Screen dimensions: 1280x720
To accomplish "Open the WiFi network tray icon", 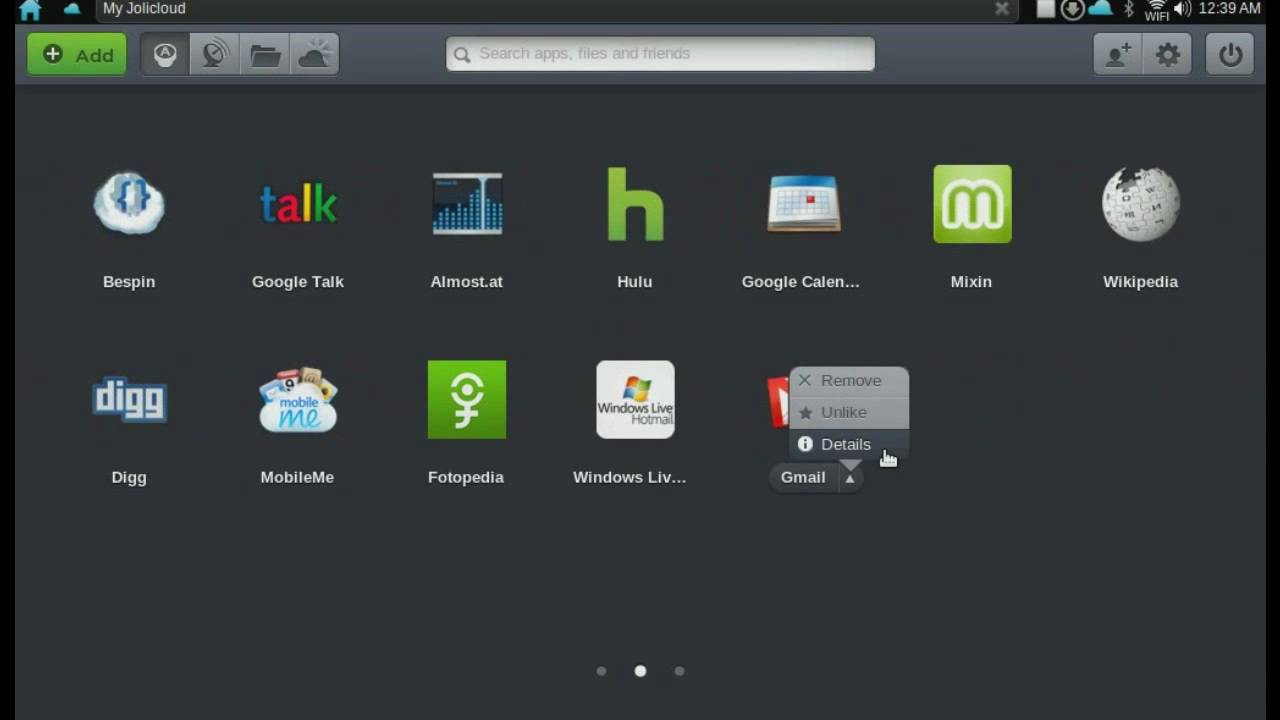I will 1157,10.
